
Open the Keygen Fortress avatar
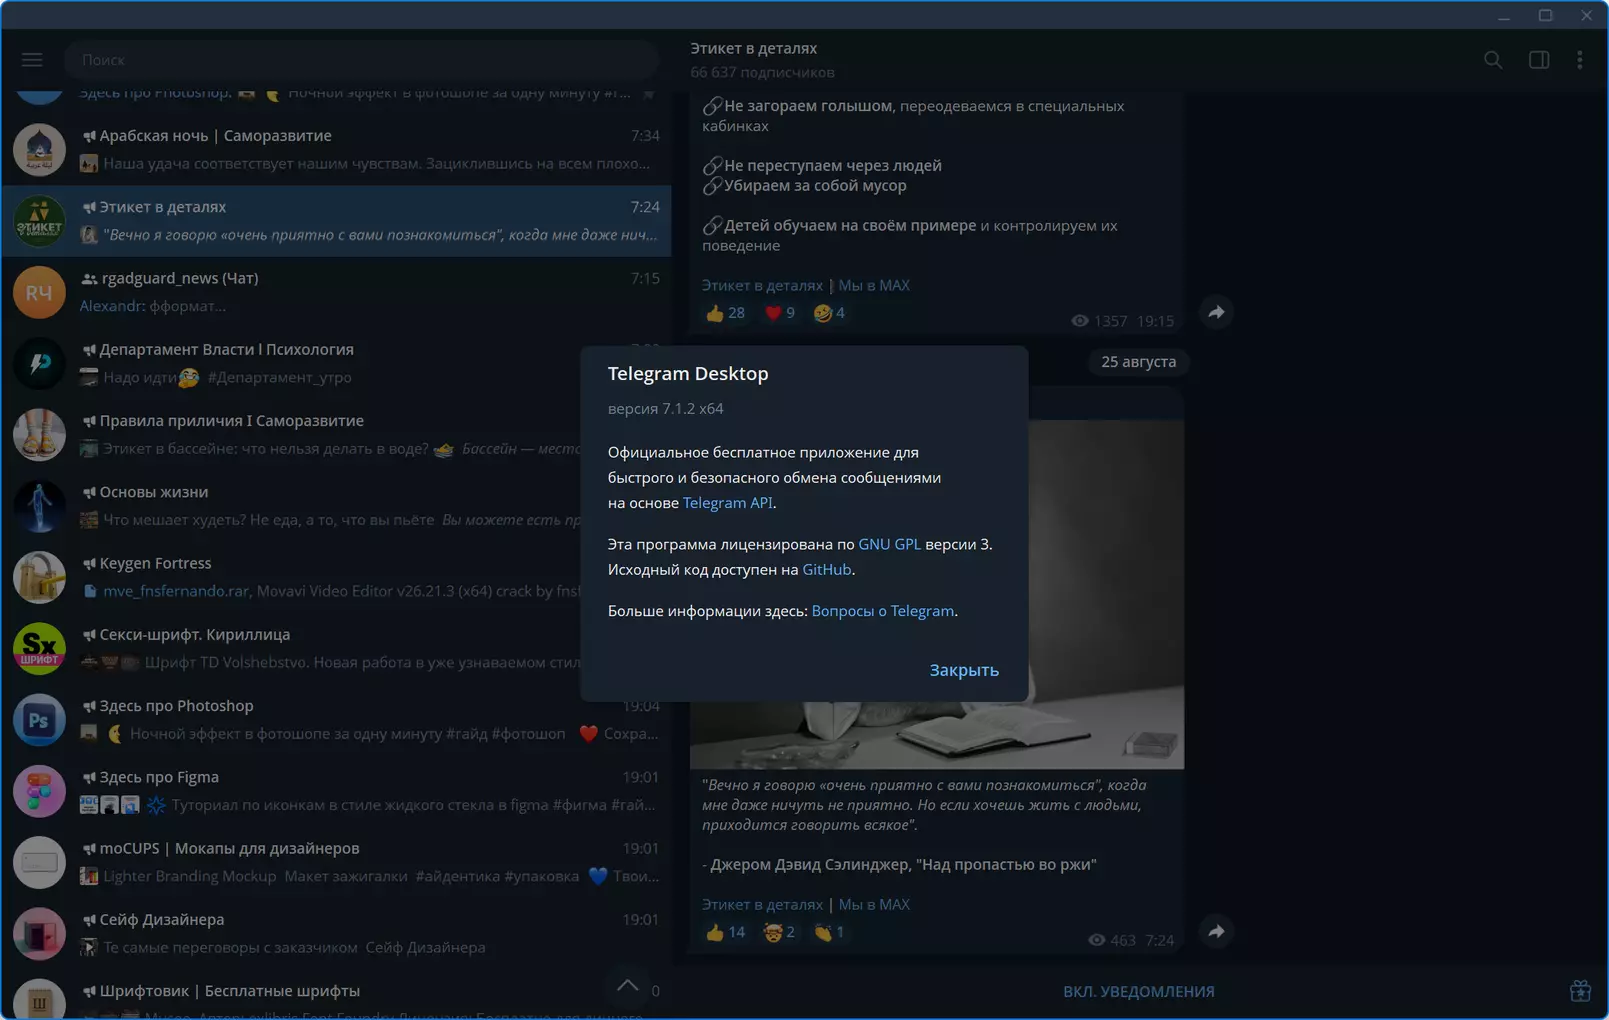click(39, 577)
